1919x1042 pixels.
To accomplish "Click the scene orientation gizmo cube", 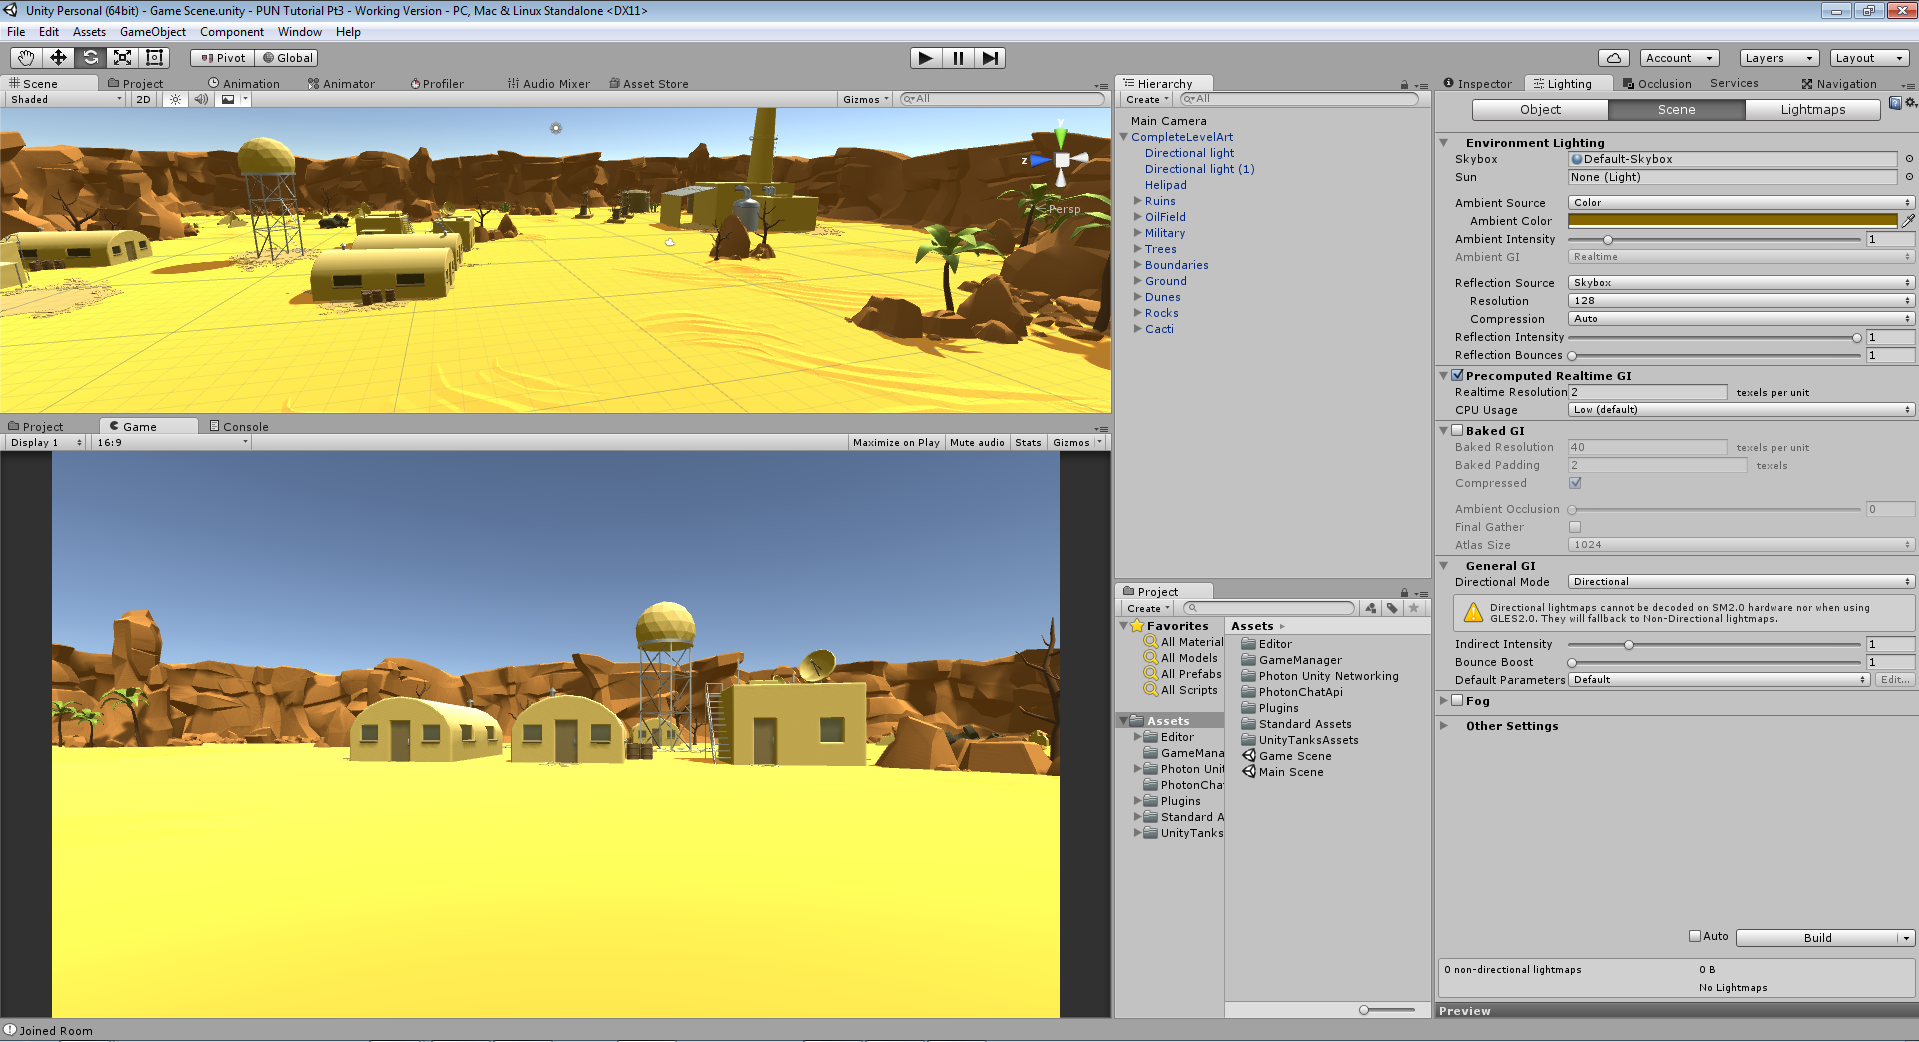I will click(1062, 160).
